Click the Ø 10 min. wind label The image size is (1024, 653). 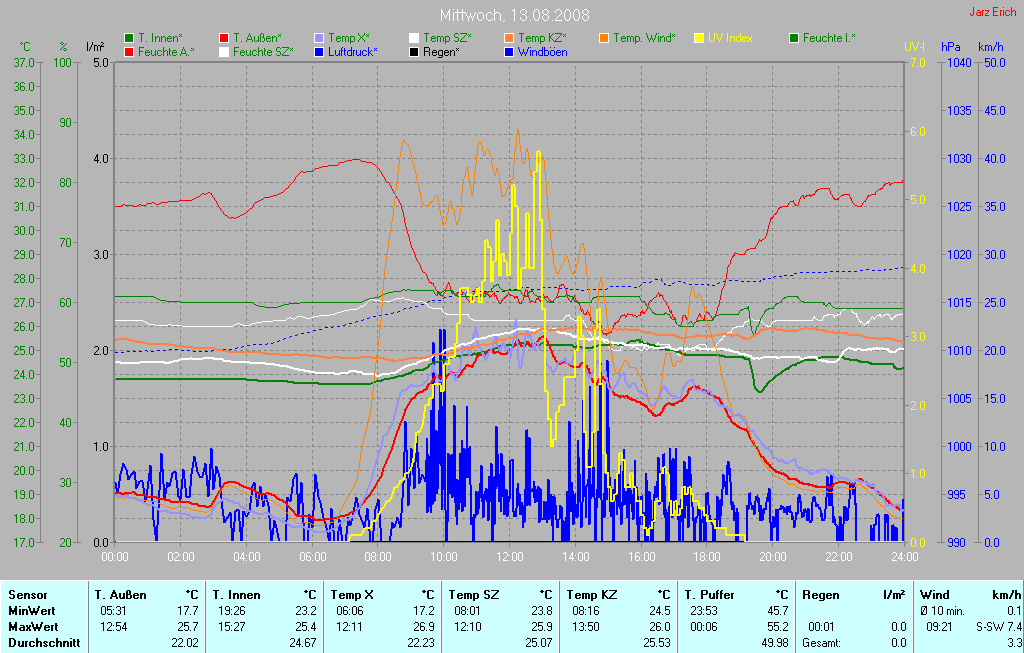tap(944, 611)
